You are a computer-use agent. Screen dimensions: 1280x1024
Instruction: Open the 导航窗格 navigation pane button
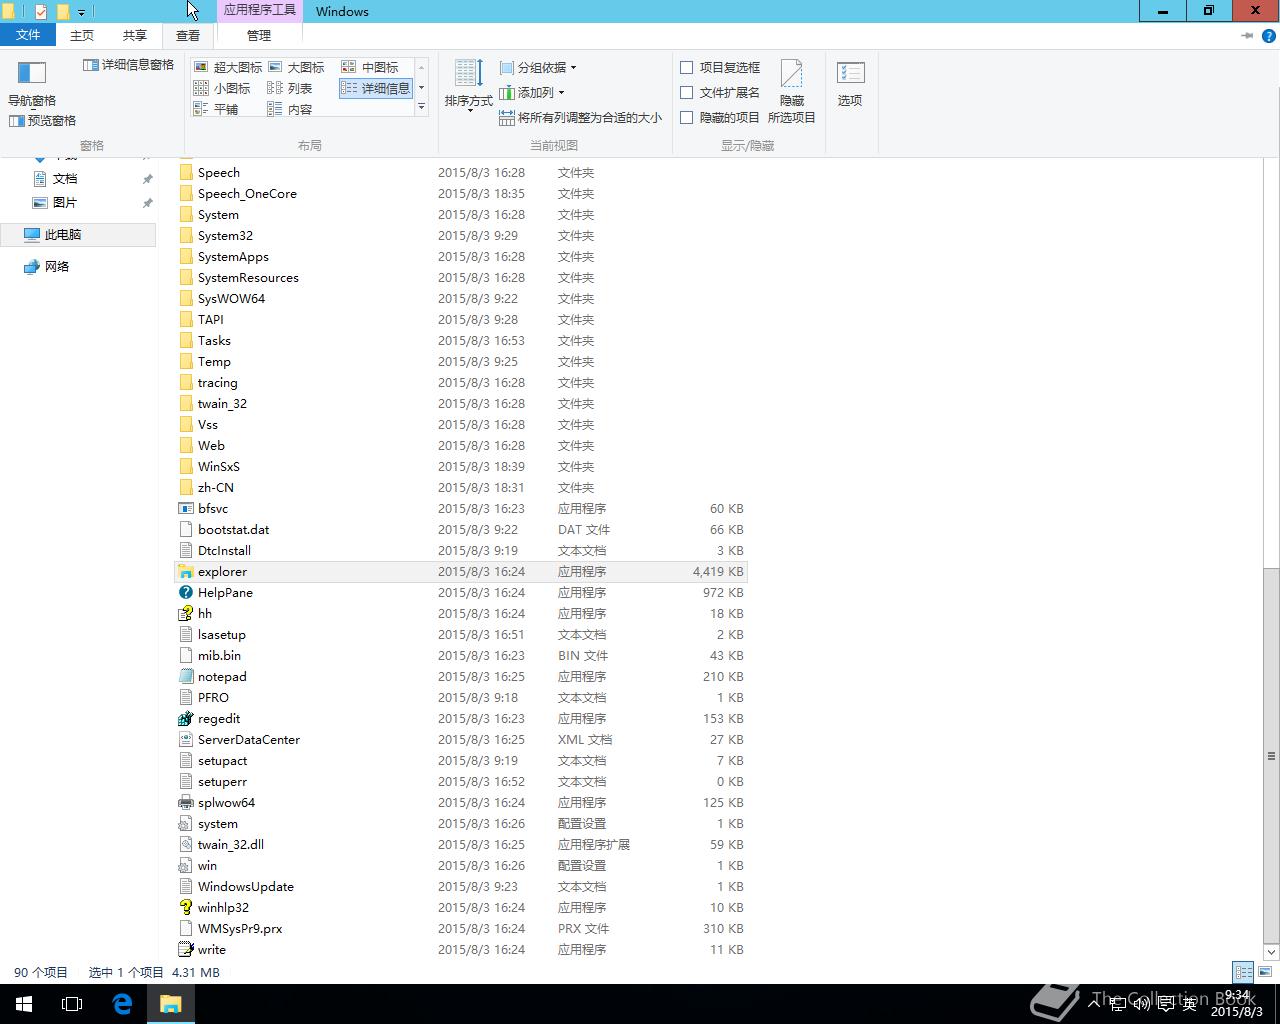pyautogui.click(x=32, y=83)
